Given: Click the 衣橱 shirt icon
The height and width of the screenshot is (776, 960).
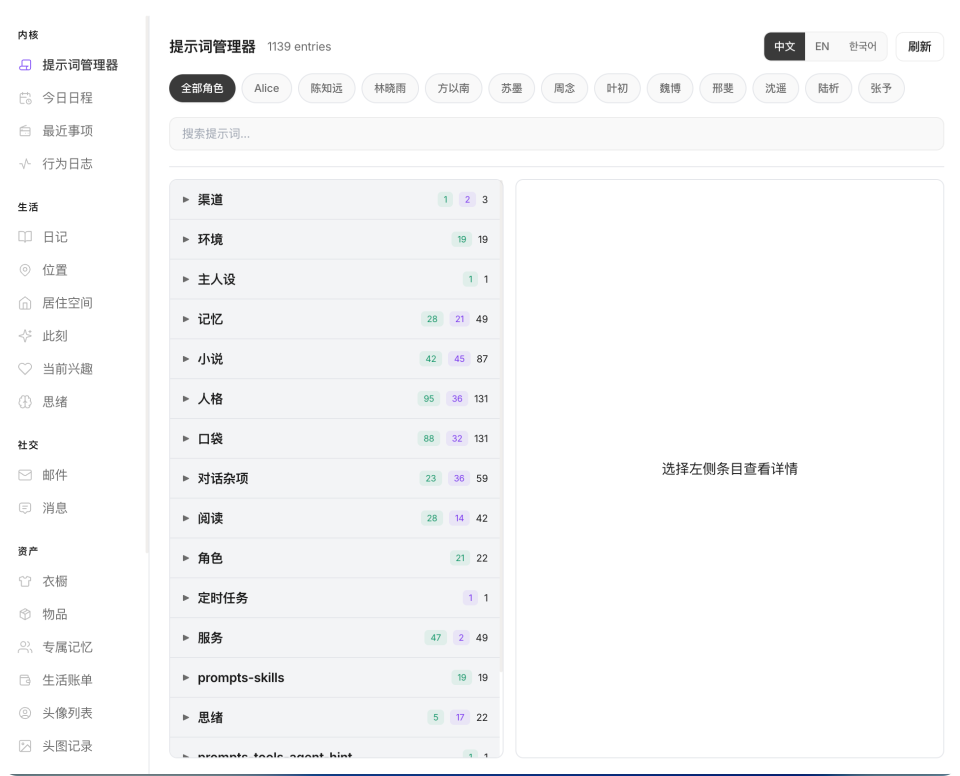Looking at the screenshot, I should pos(25,581).
